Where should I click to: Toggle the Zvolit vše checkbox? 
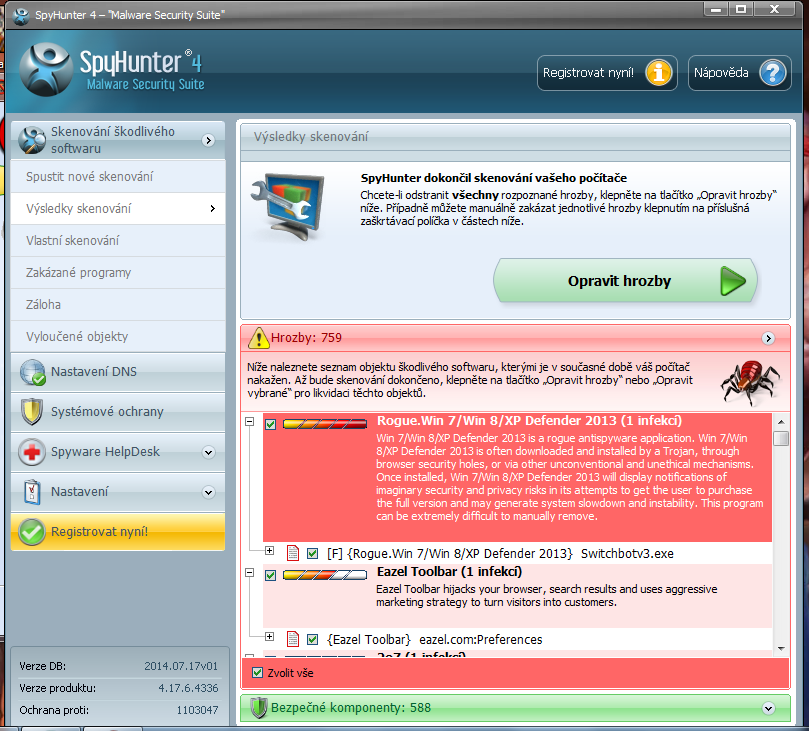[x=257, y=673]
